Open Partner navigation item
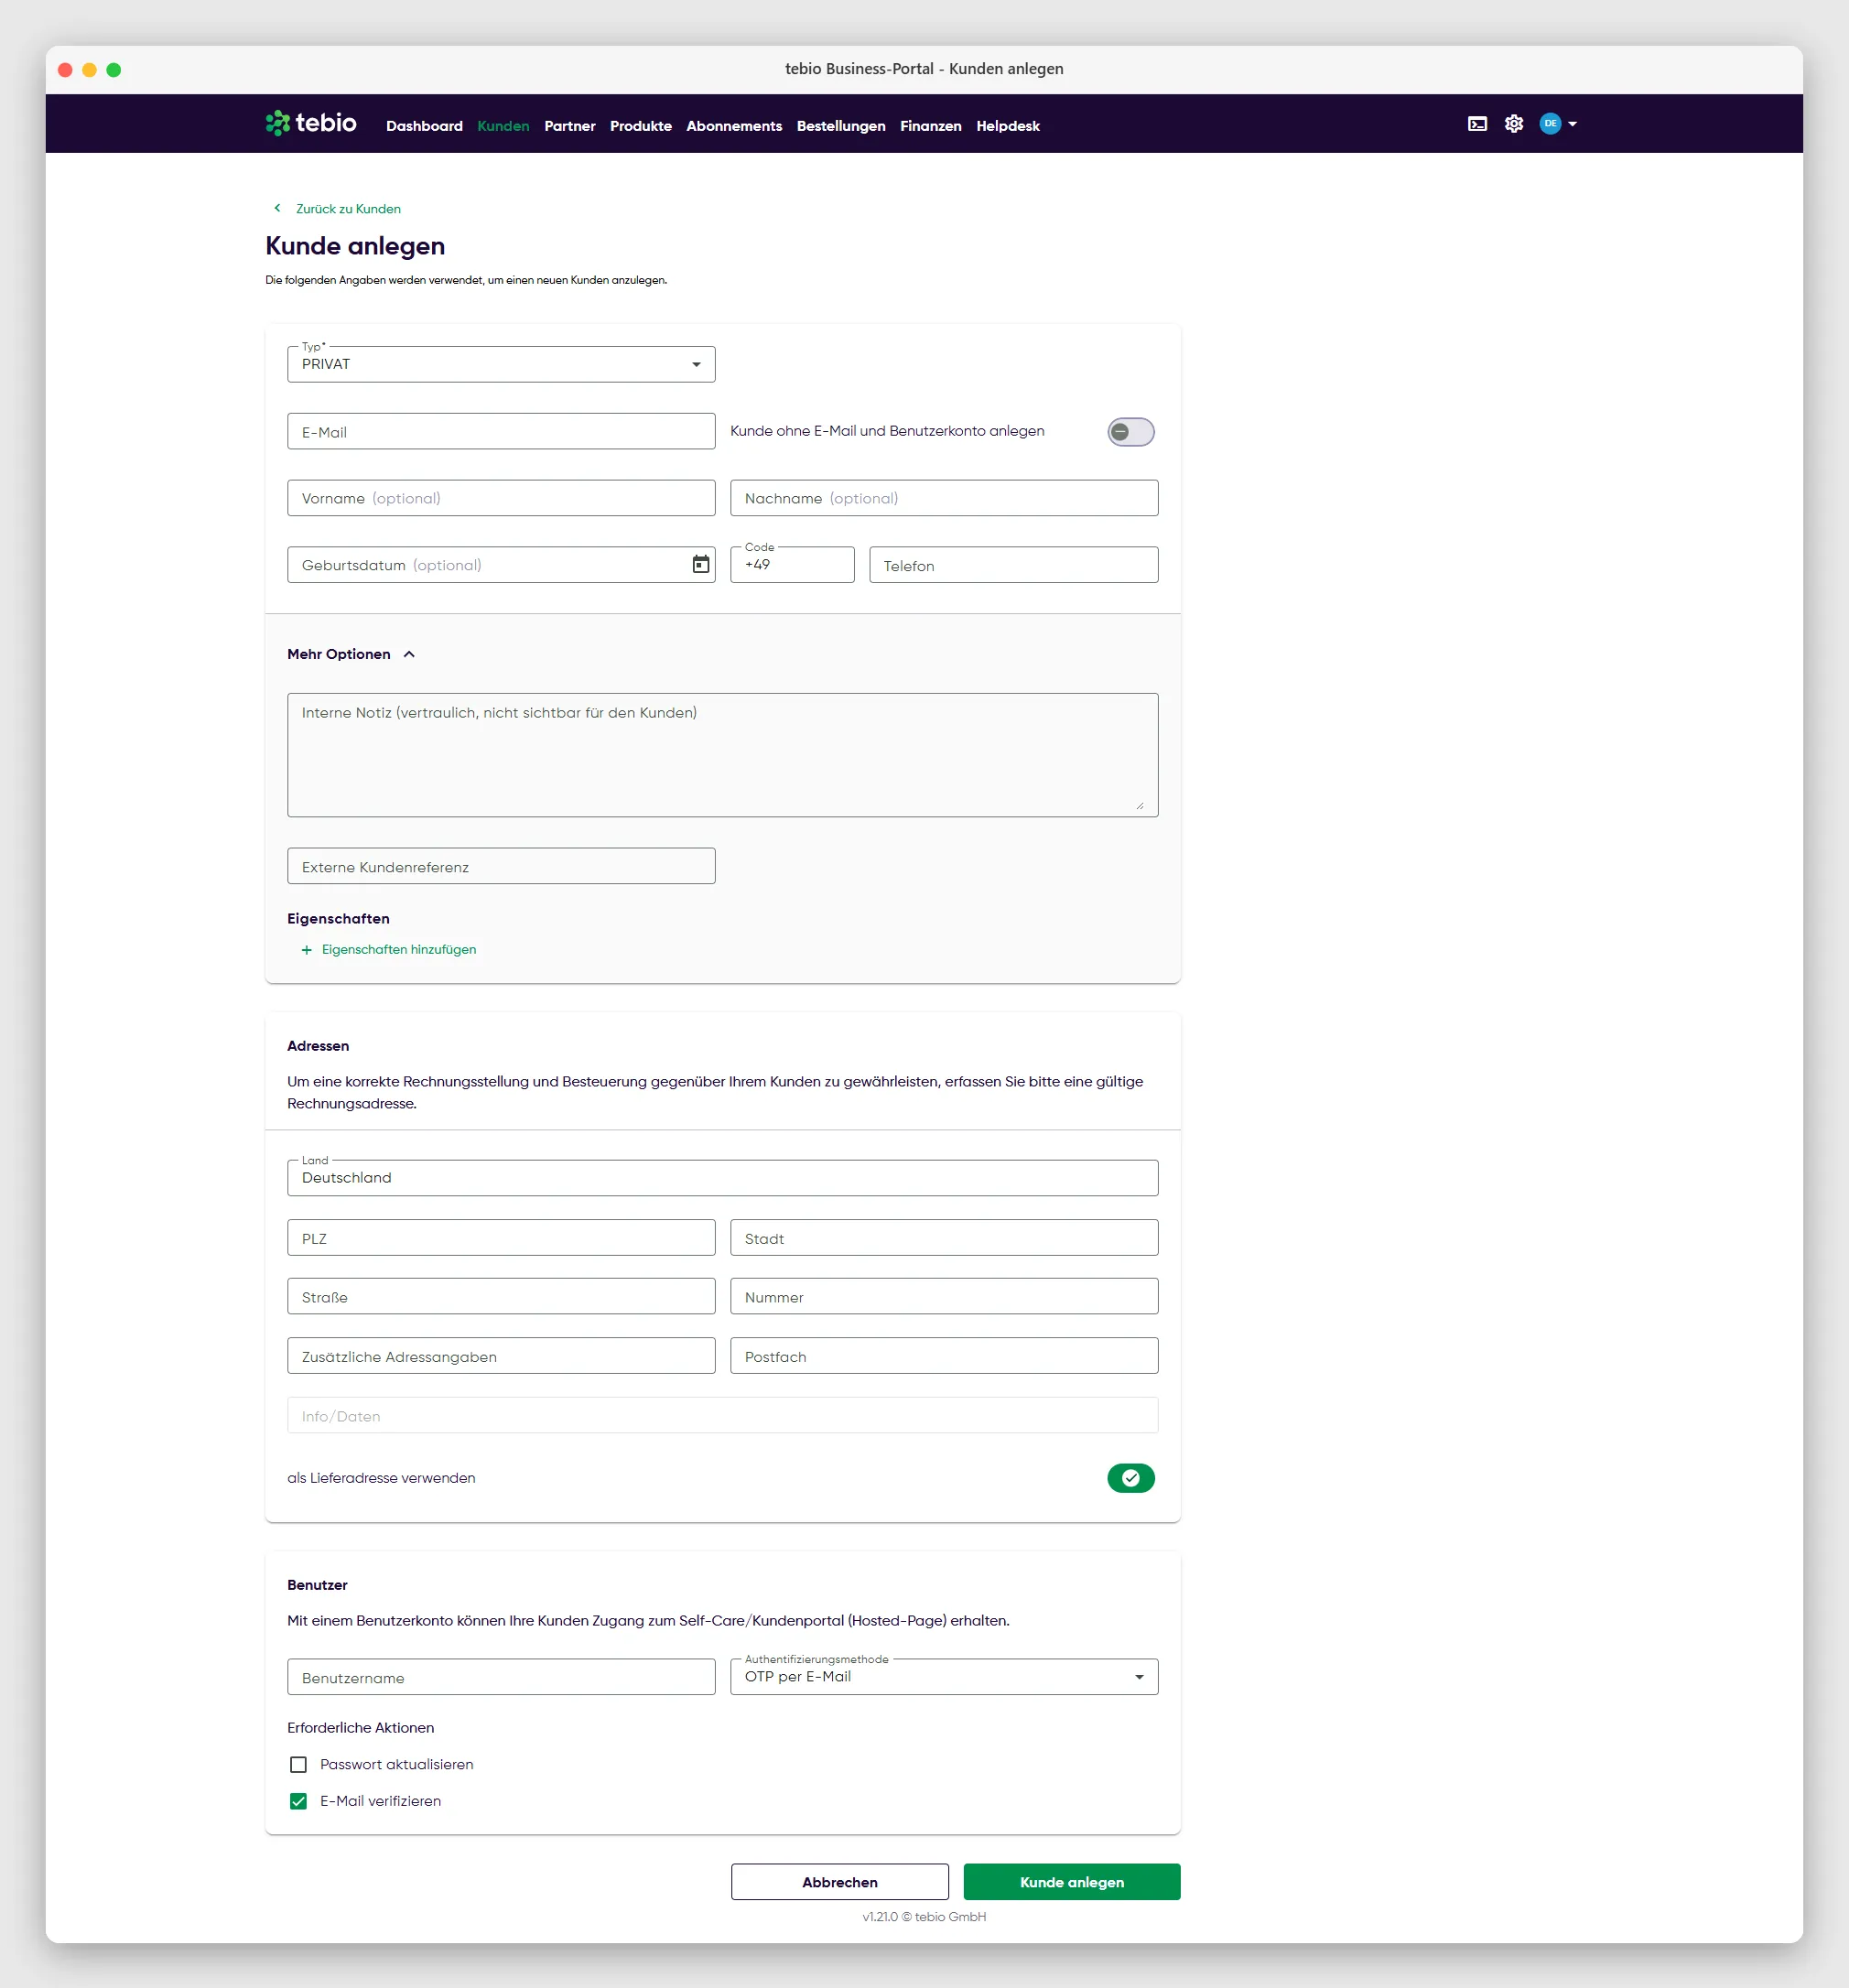Image resolution: width=1849 pixels, height=1988 pixels. point(569,126)
